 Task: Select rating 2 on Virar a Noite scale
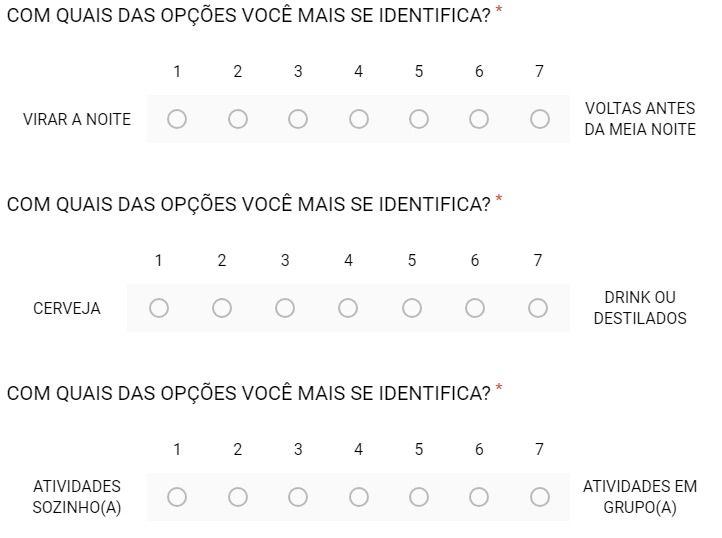[x=238, y=119]
